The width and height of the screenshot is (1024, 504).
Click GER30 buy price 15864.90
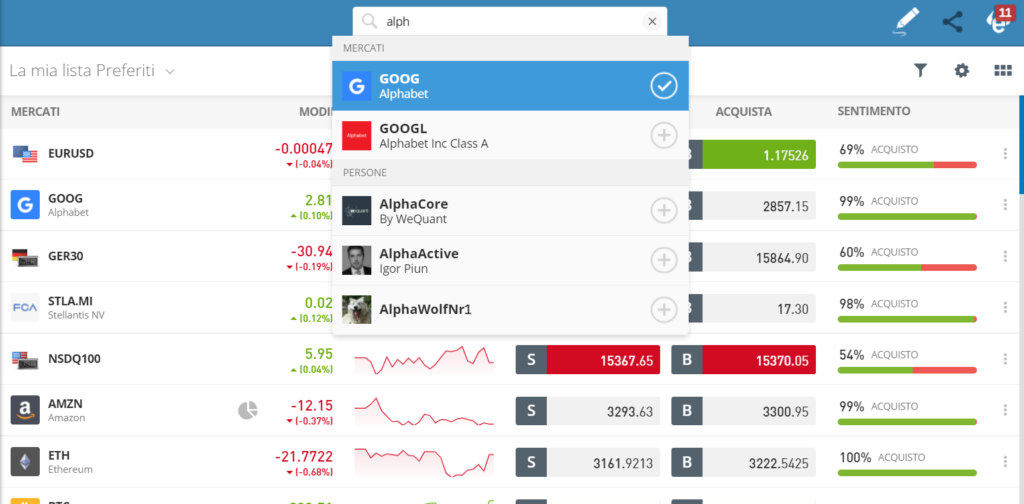(x=759, y=257)
